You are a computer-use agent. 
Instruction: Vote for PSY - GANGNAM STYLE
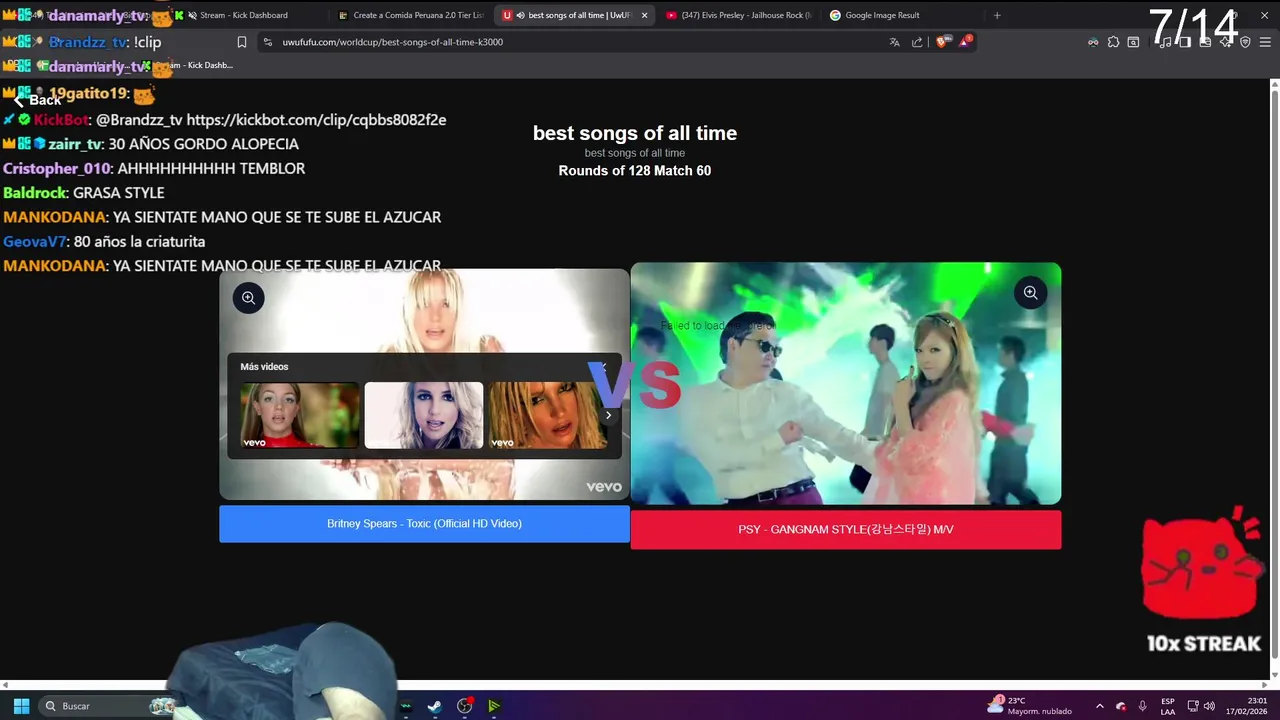click(x=845, y=530)
